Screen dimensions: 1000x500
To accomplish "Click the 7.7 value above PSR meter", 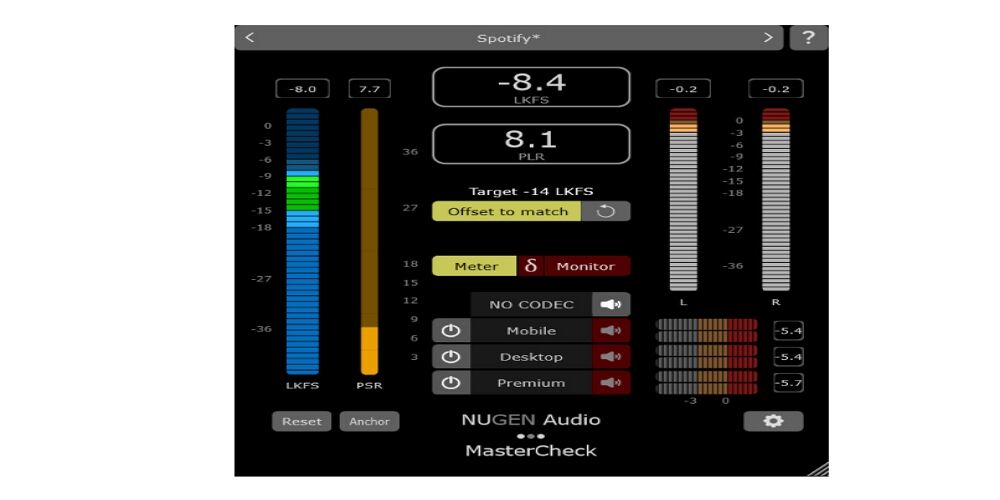I will click(369, 89).
